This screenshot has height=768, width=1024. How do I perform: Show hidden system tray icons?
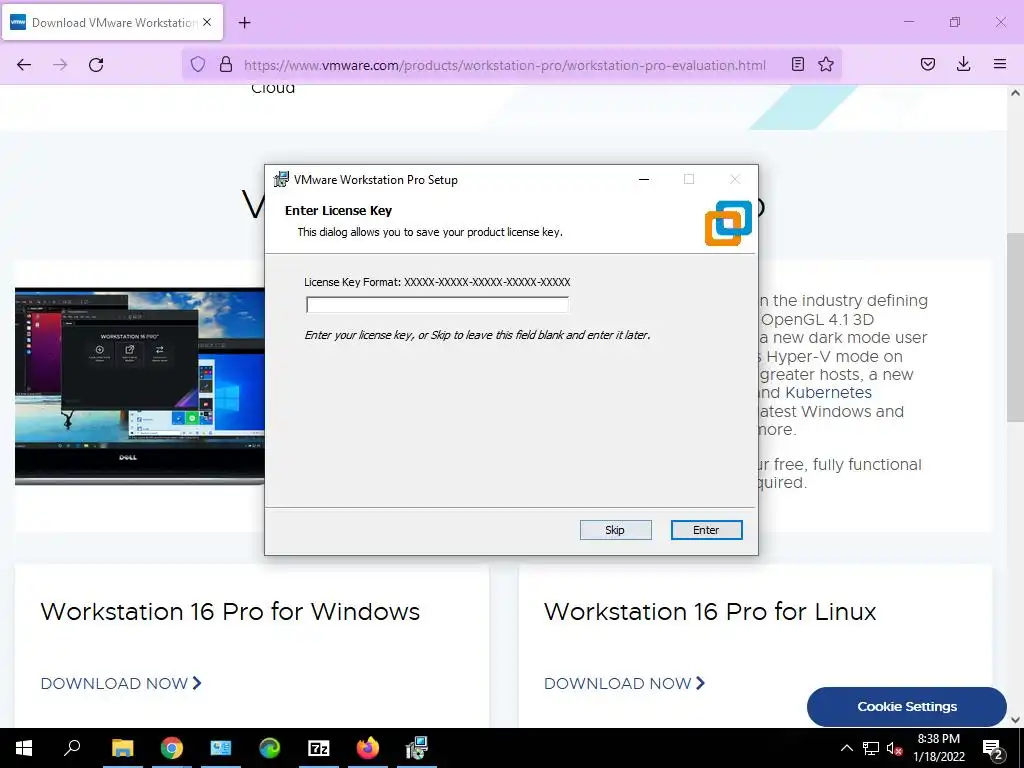[x=846, y=748]
